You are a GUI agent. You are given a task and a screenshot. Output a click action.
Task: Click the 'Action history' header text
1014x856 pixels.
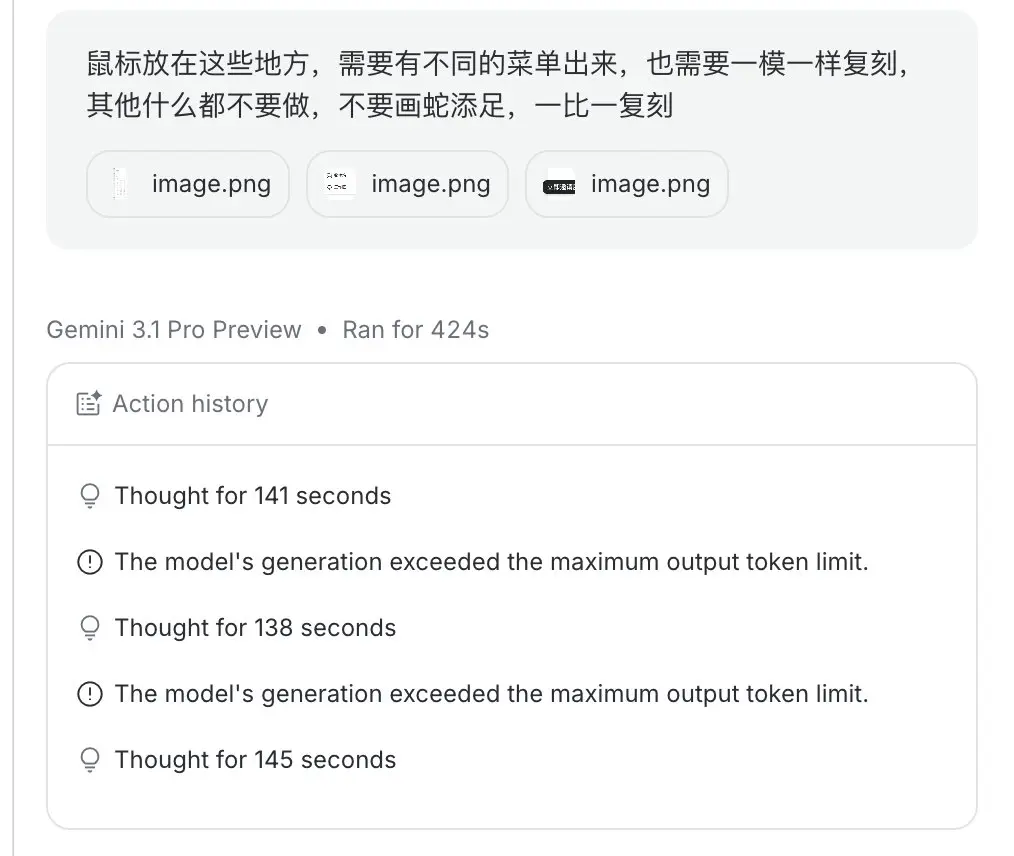coord(188,403)
